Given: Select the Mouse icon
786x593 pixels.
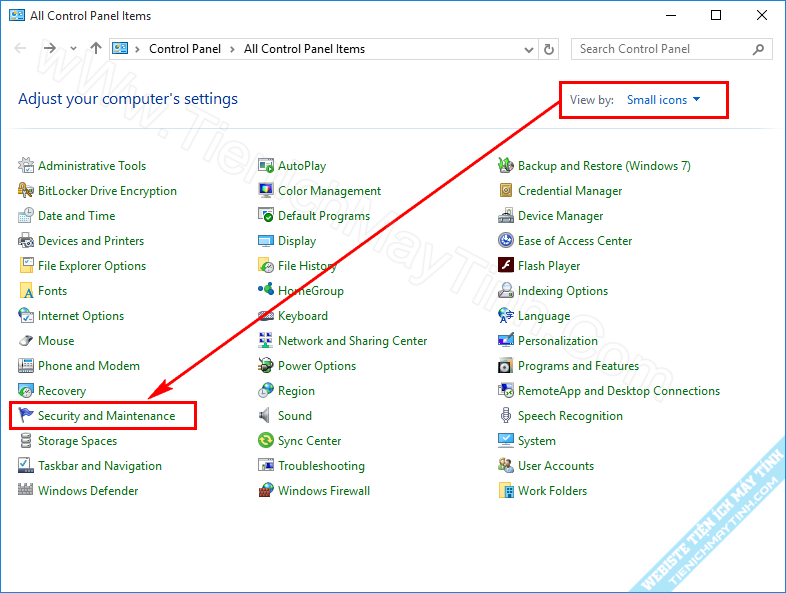Looking at the screenshot, I should [26, 341].
